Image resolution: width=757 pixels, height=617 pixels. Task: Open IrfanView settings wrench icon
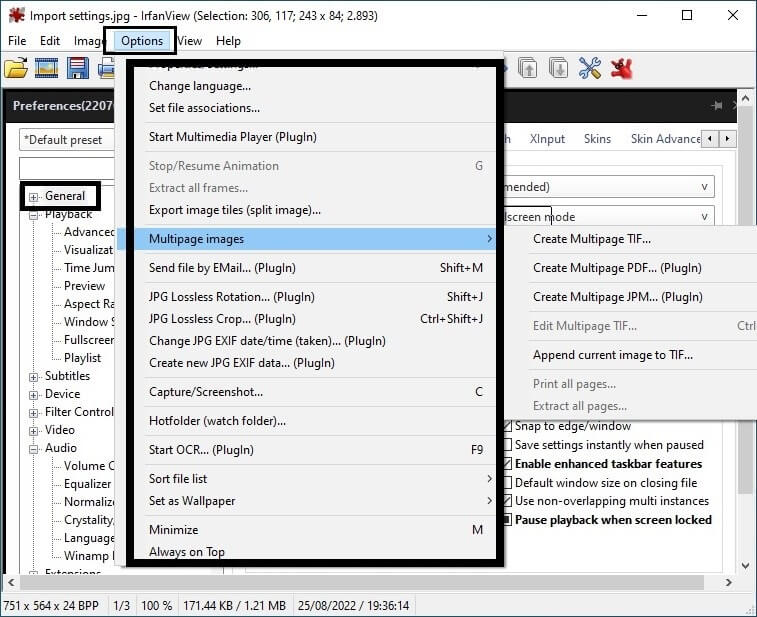[589, 68]
